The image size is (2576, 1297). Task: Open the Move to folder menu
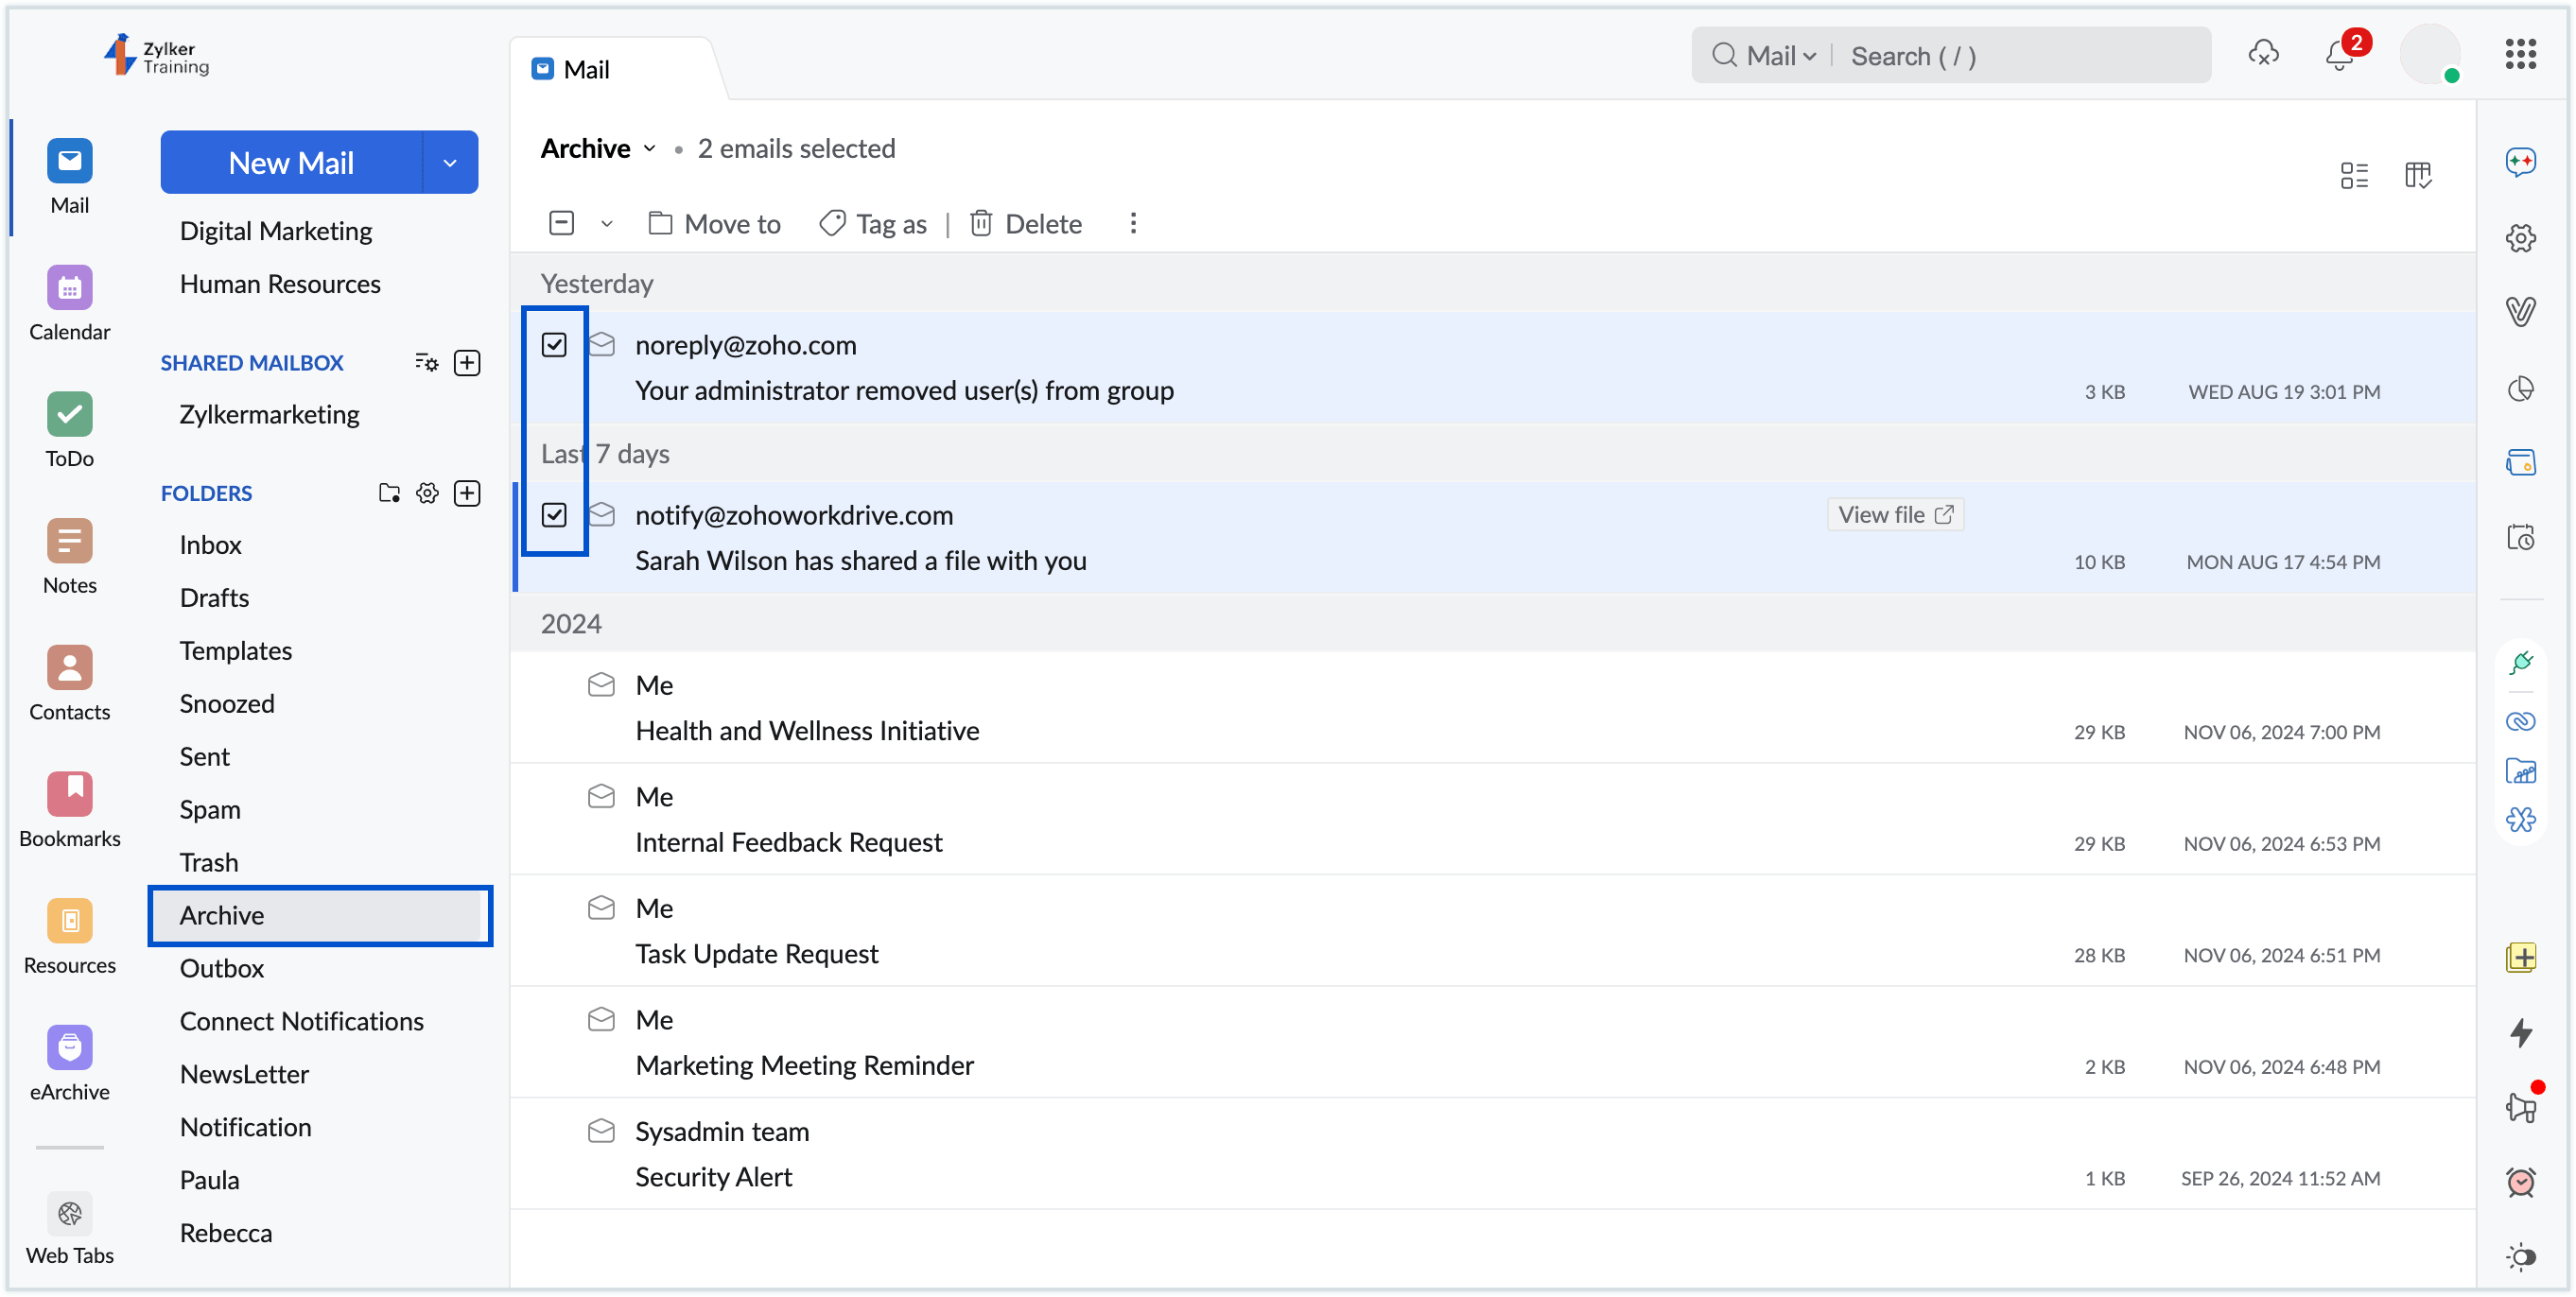point(715,223)
